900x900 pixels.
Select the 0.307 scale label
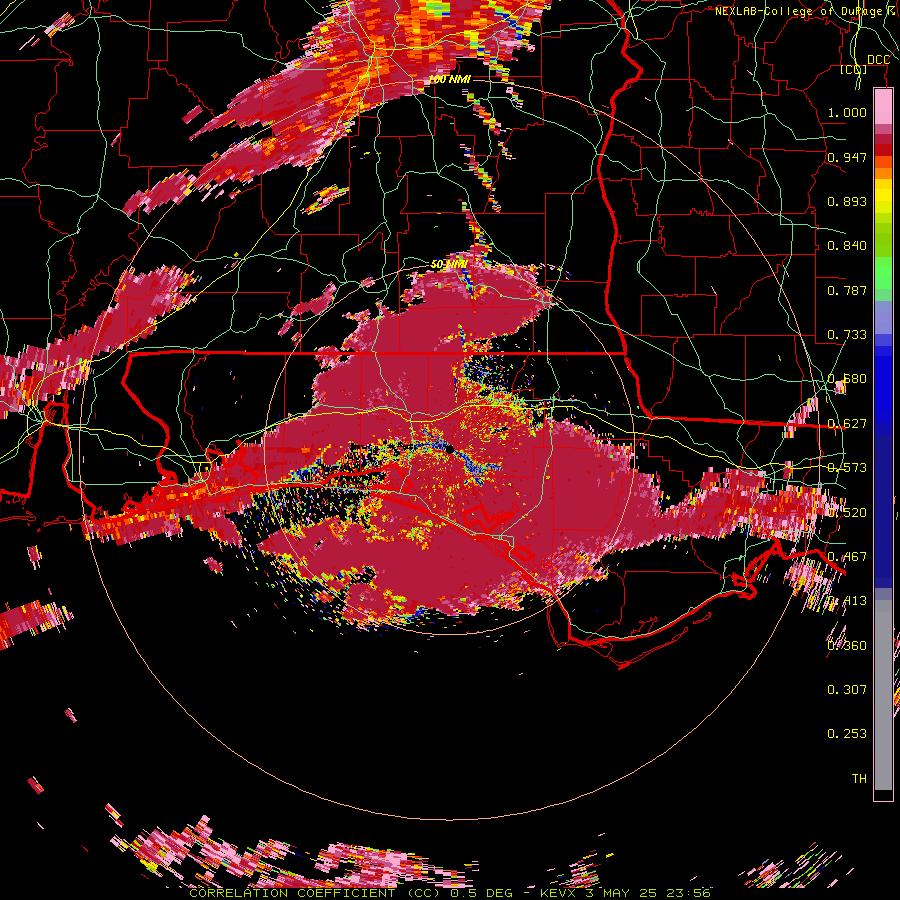847,689
